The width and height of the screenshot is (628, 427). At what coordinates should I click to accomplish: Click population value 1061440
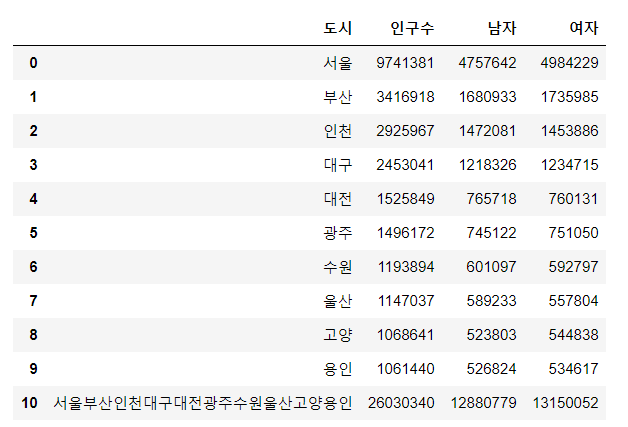click(x=405, y=369)
